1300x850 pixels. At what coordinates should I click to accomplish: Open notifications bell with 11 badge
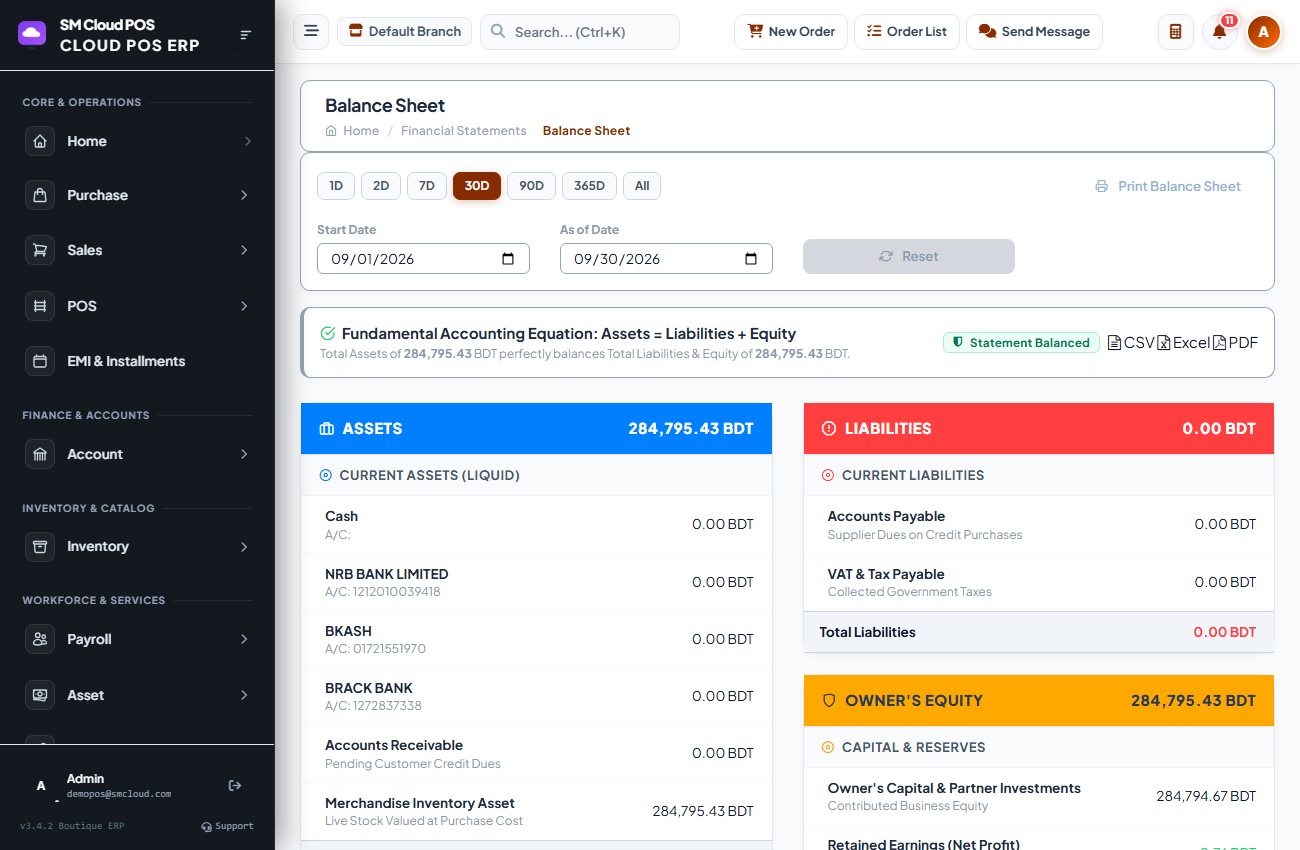coord(1219,32)
